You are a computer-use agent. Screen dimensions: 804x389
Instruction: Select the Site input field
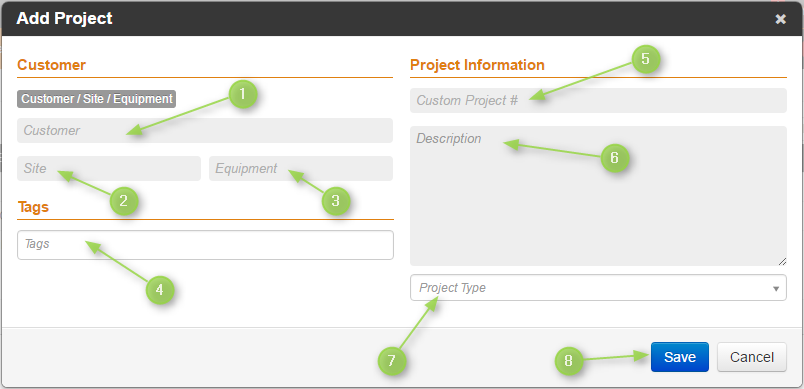pyautogui.click(x=109, y=168)
